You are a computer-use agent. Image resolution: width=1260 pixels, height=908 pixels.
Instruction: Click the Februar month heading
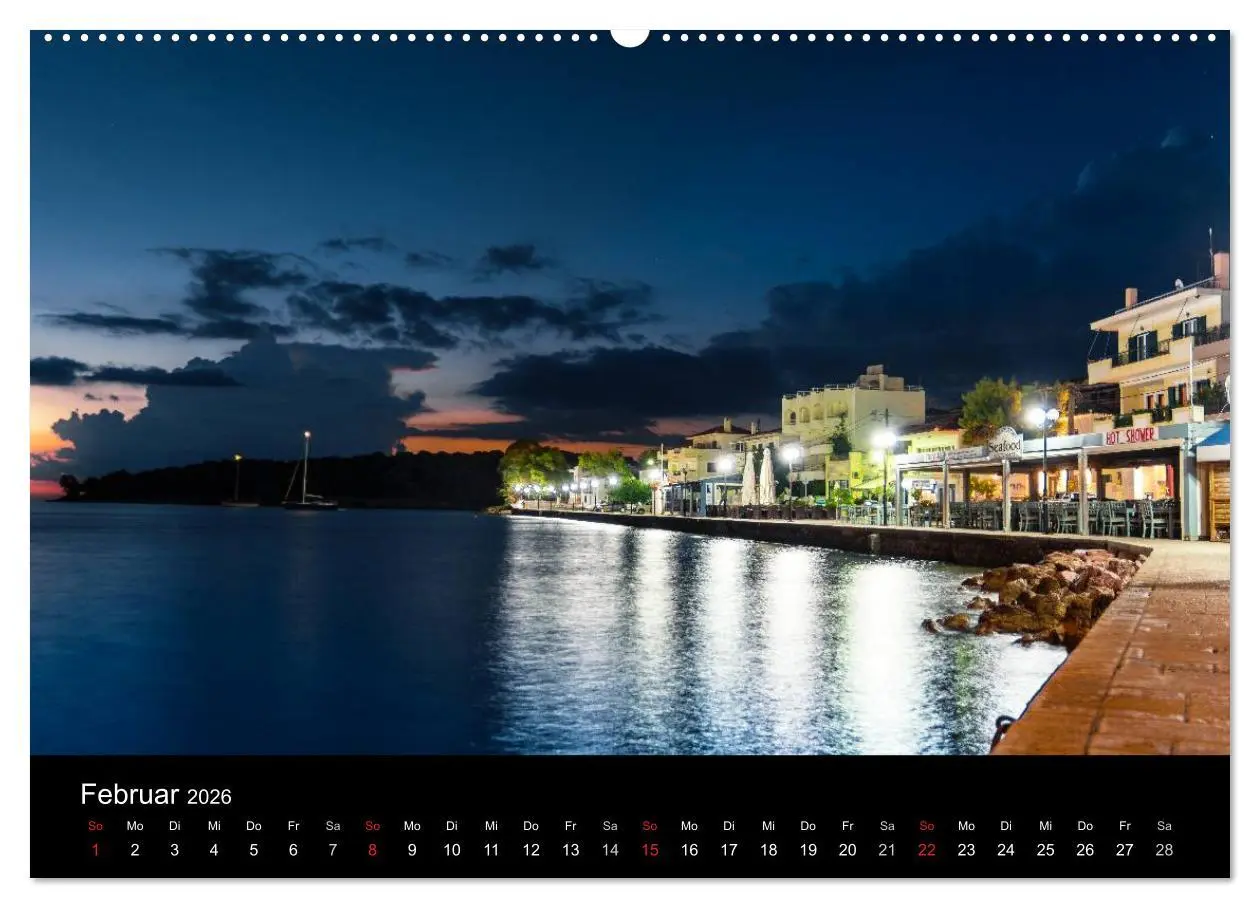tap(129, 795)
